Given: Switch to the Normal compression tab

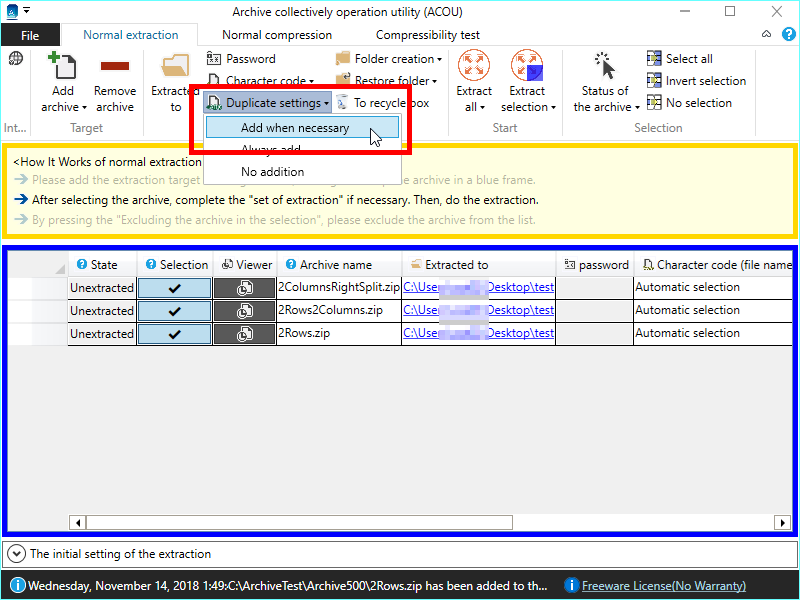Looking at the screenshot, I should (x=277, y=35).
